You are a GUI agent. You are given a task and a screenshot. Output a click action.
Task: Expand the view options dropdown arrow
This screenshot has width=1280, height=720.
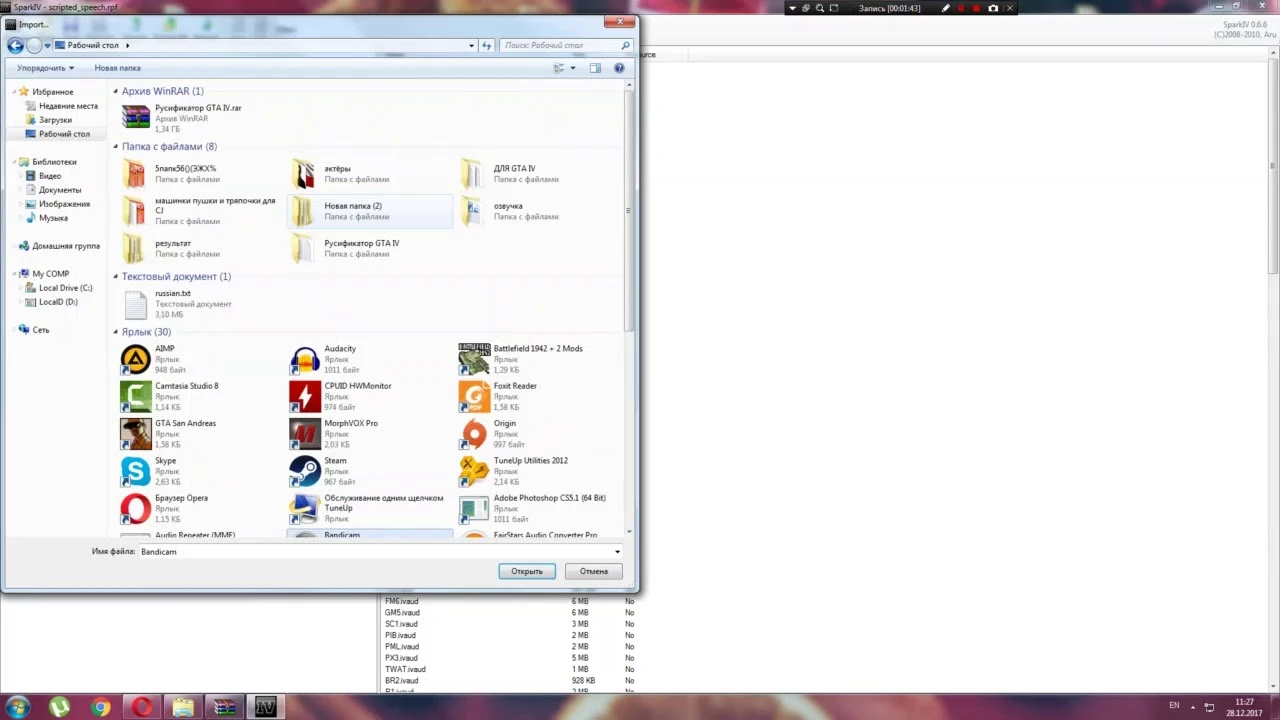[573, 68]
